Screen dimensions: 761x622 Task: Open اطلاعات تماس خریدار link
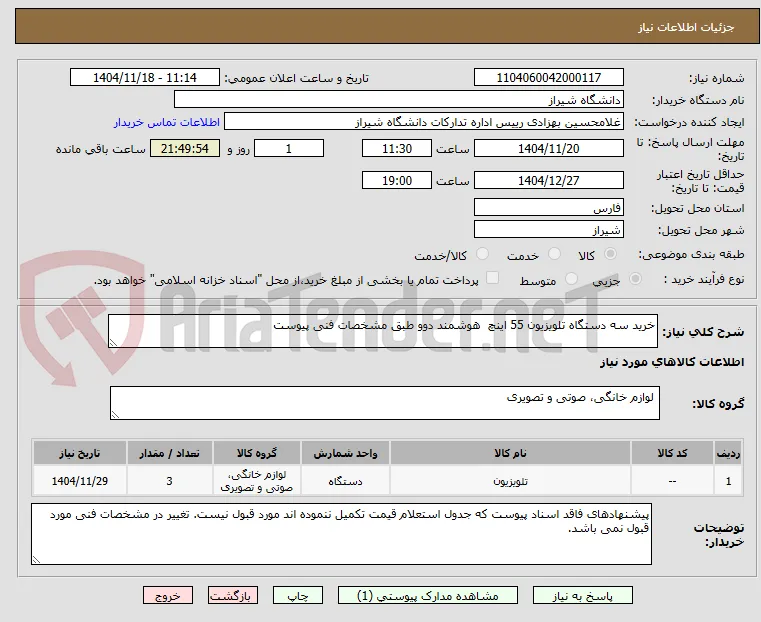pyautogui.click(x=167, y=122)
